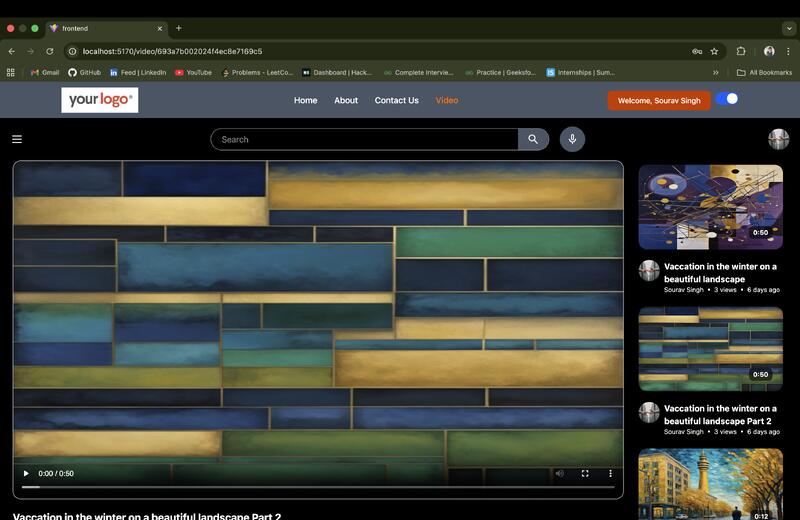Go to the Home nav item
Image resolution: width=800 pixels, height=520 pixels.
pos(305,100)
